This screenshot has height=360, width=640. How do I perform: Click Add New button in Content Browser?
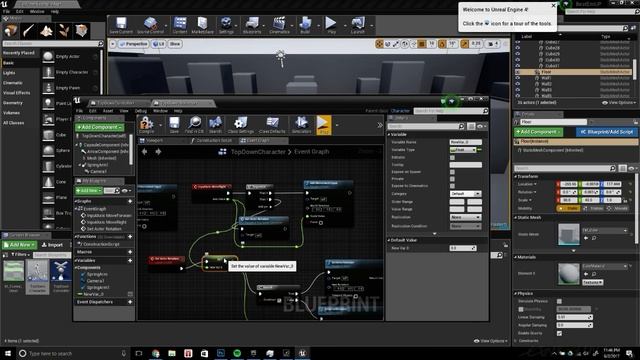[x=19, y=245]
